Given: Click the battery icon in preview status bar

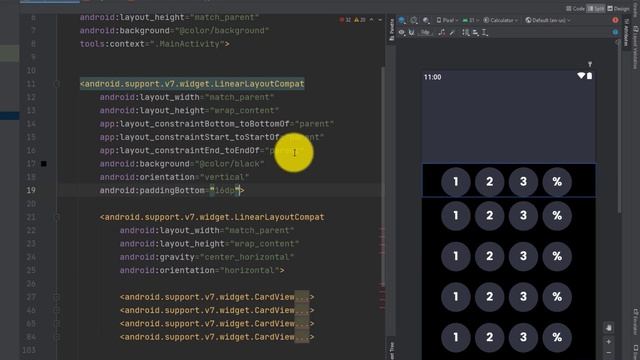Looking at the screenshot, I should point(590,76).
